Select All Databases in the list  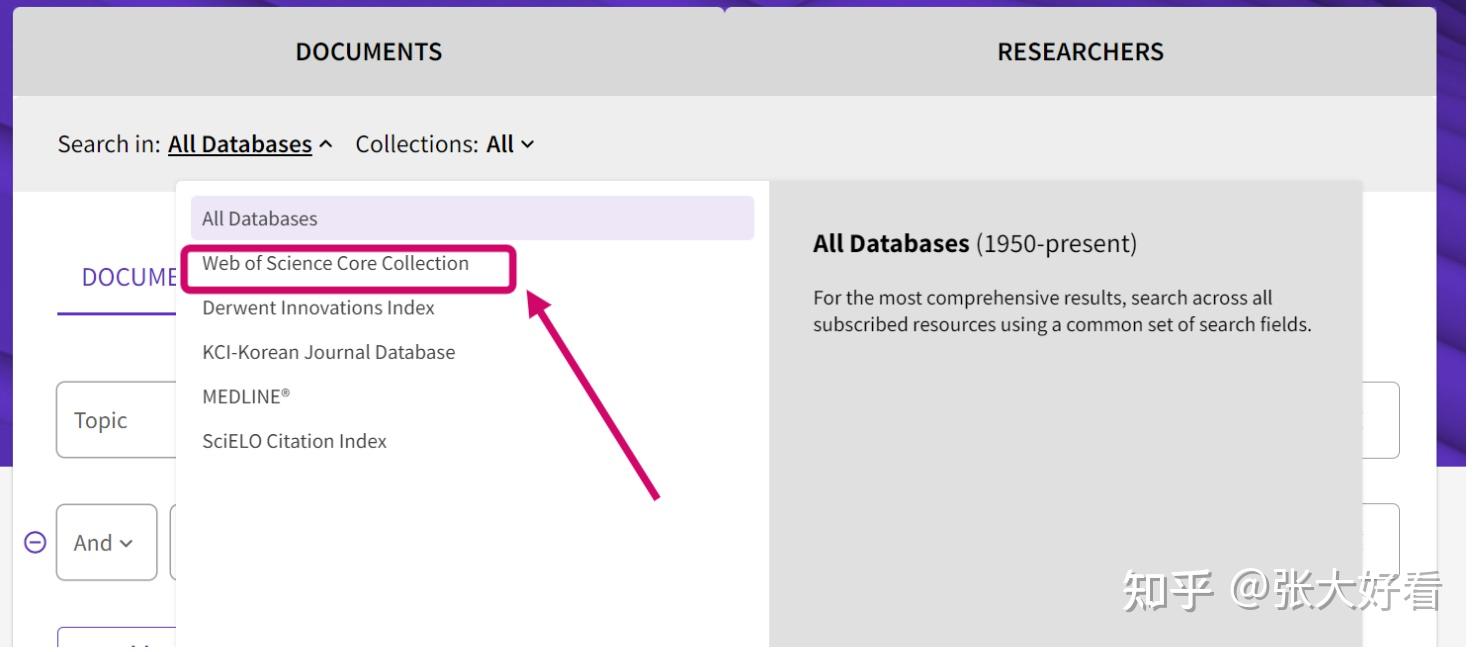tap(472, 218)
